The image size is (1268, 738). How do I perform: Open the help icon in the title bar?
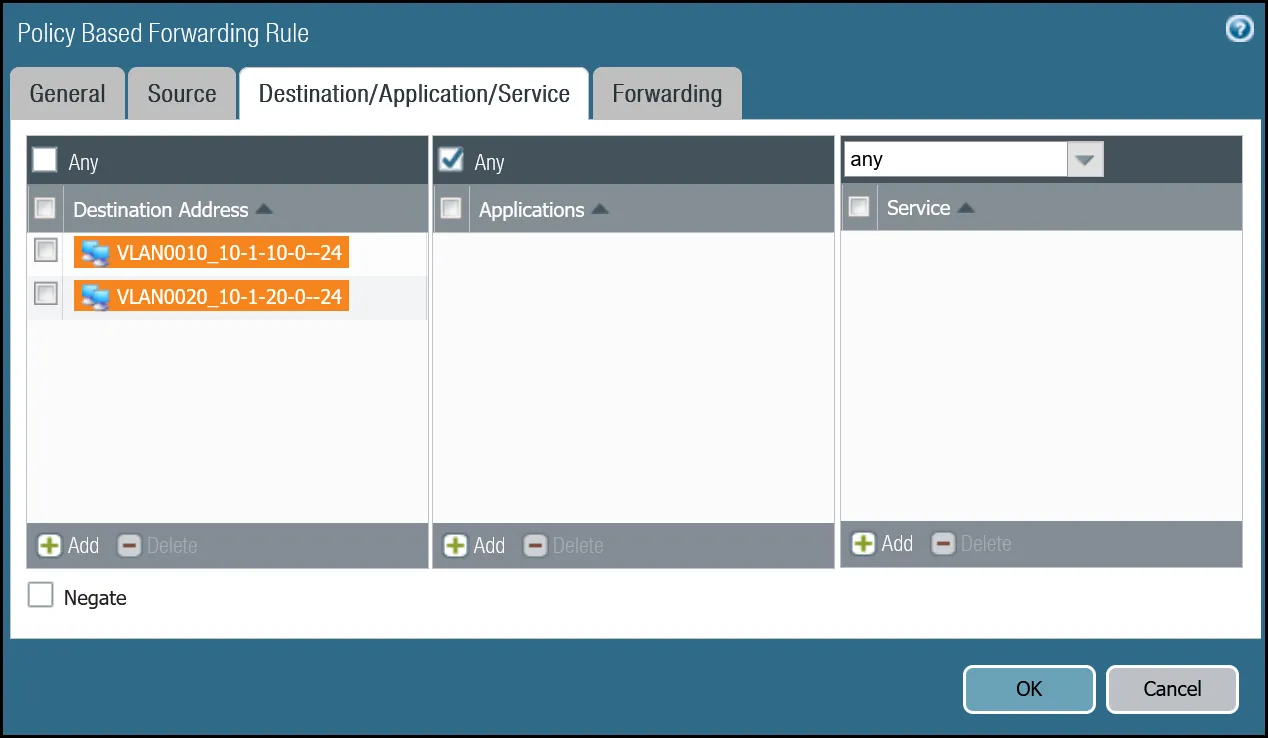[x=1239, y=29]
